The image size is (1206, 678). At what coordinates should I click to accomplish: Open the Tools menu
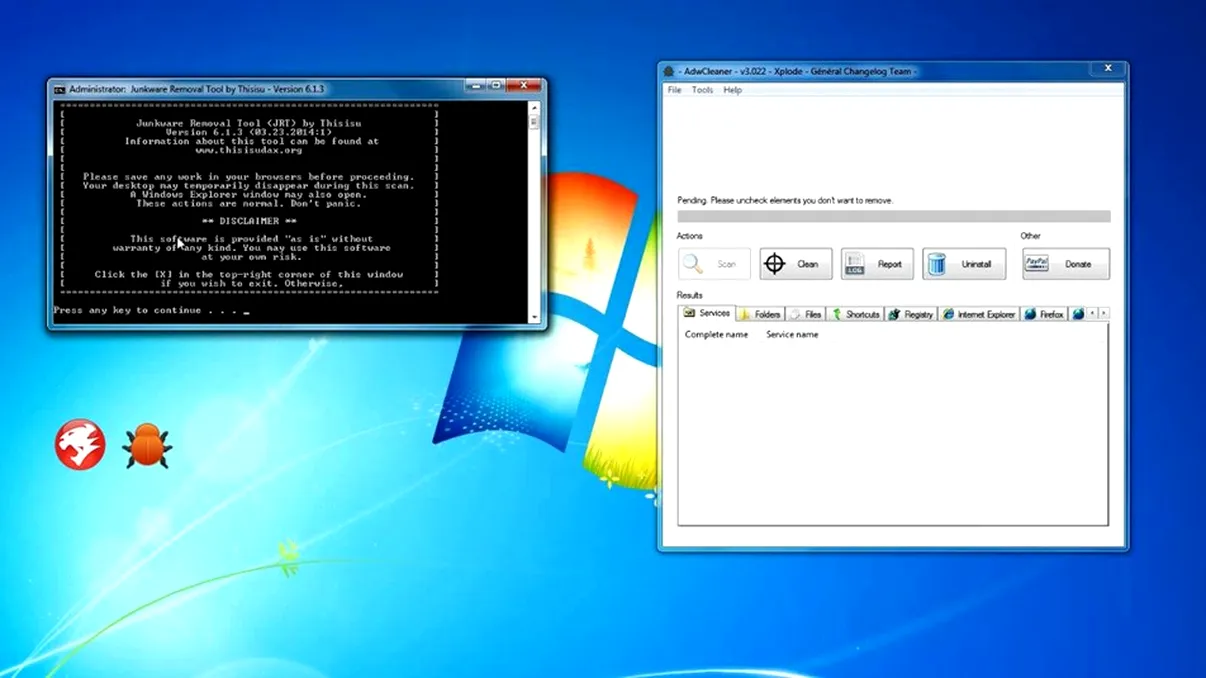702,89
